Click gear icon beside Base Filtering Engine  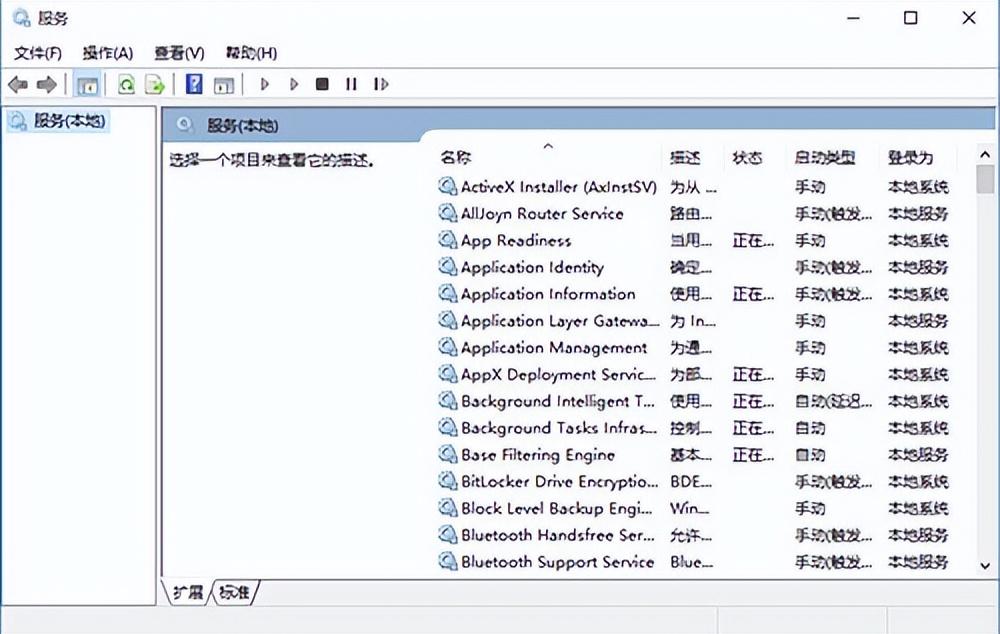click(448, 454)
